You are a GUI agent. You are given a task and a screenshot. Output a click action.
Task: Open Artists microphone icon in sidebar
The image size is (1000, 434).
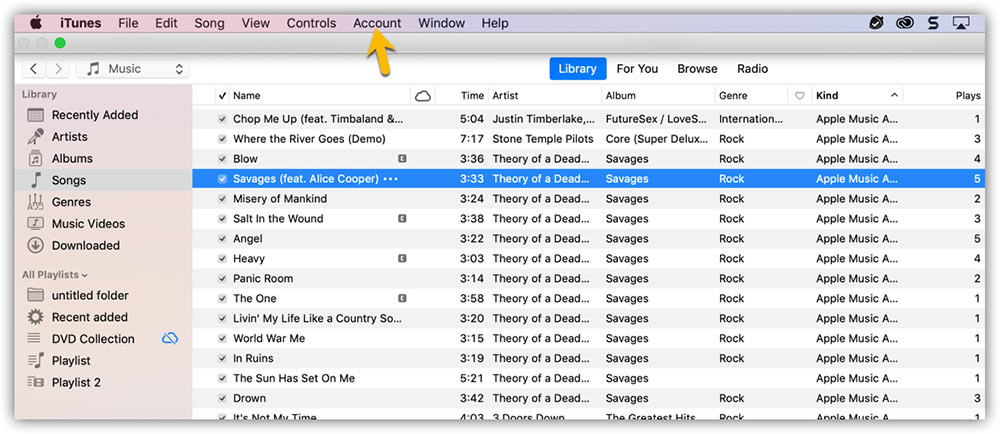click(35, 137)
